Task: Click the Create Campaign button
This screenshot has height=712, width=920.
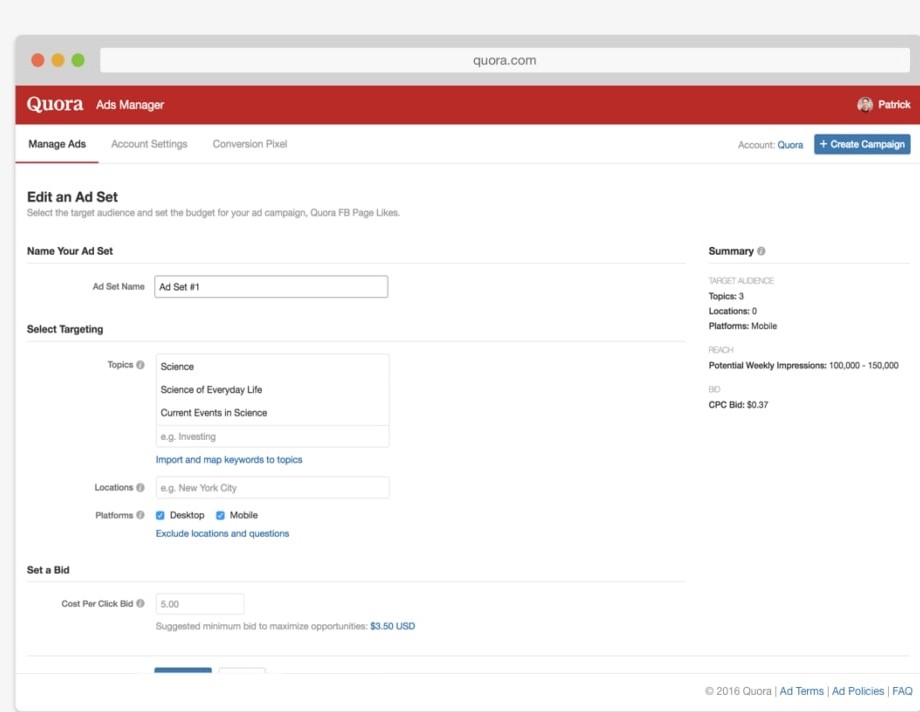Action: click(862, 144)
